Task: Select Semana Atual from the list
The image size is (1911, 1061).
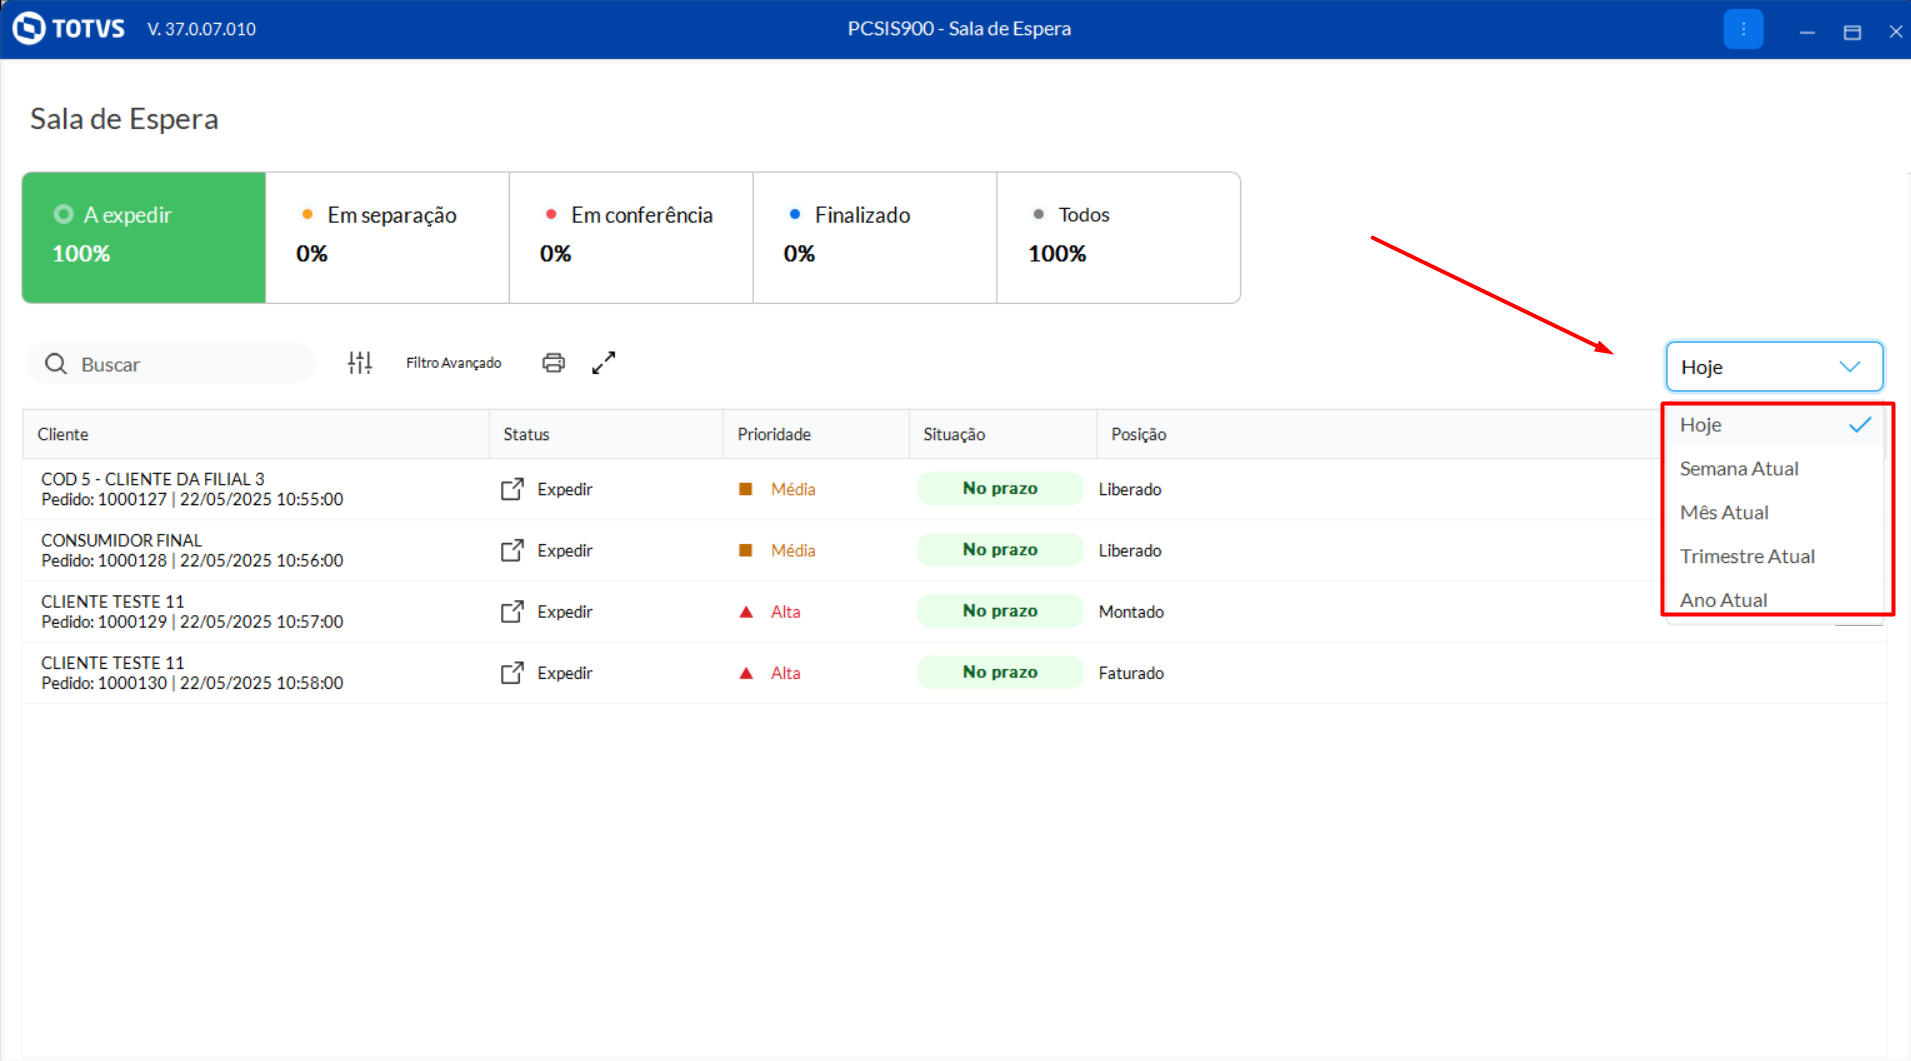Action: (x=1739, y=469)
